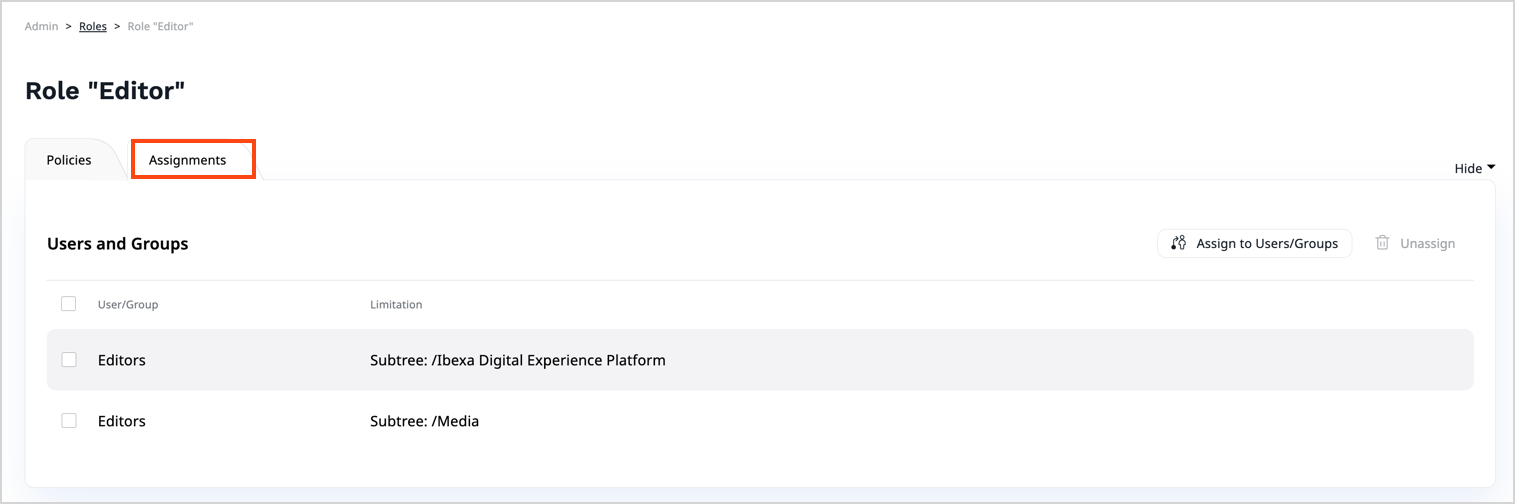
Task: Open Editors group in the Media row
Action: 122,421
